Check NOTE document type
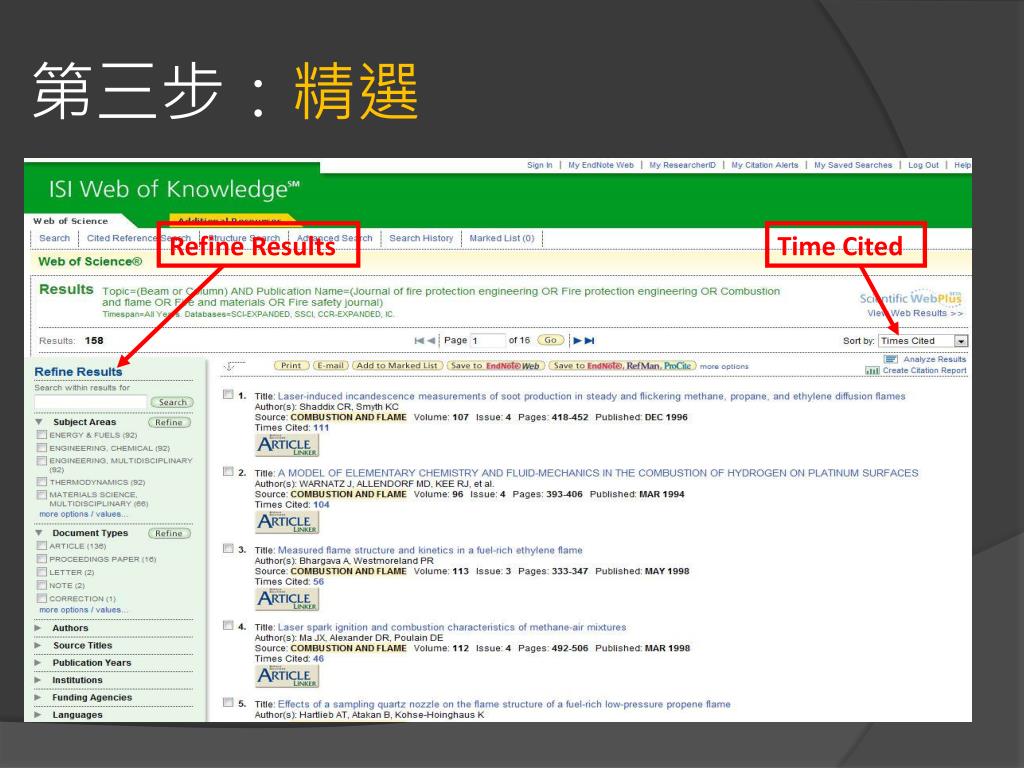The width and height of the screenshot is (1024, 768). pos(42,585)
